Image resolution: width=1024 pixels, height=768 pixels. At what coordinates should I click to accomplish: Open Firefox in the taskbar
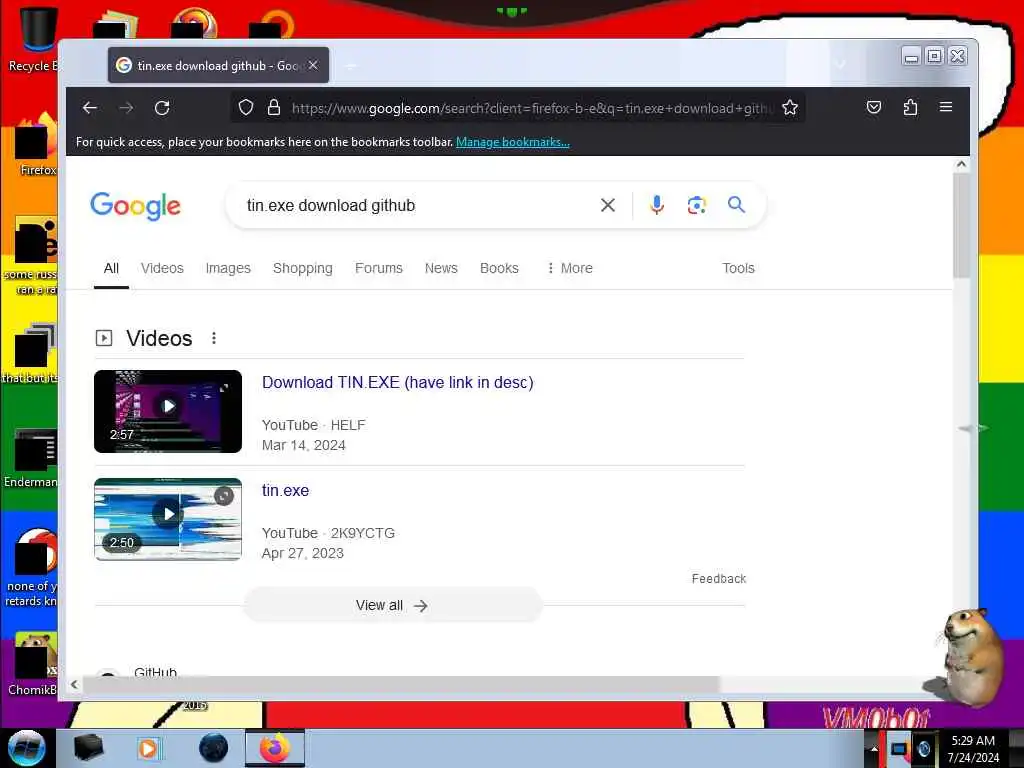275,748
